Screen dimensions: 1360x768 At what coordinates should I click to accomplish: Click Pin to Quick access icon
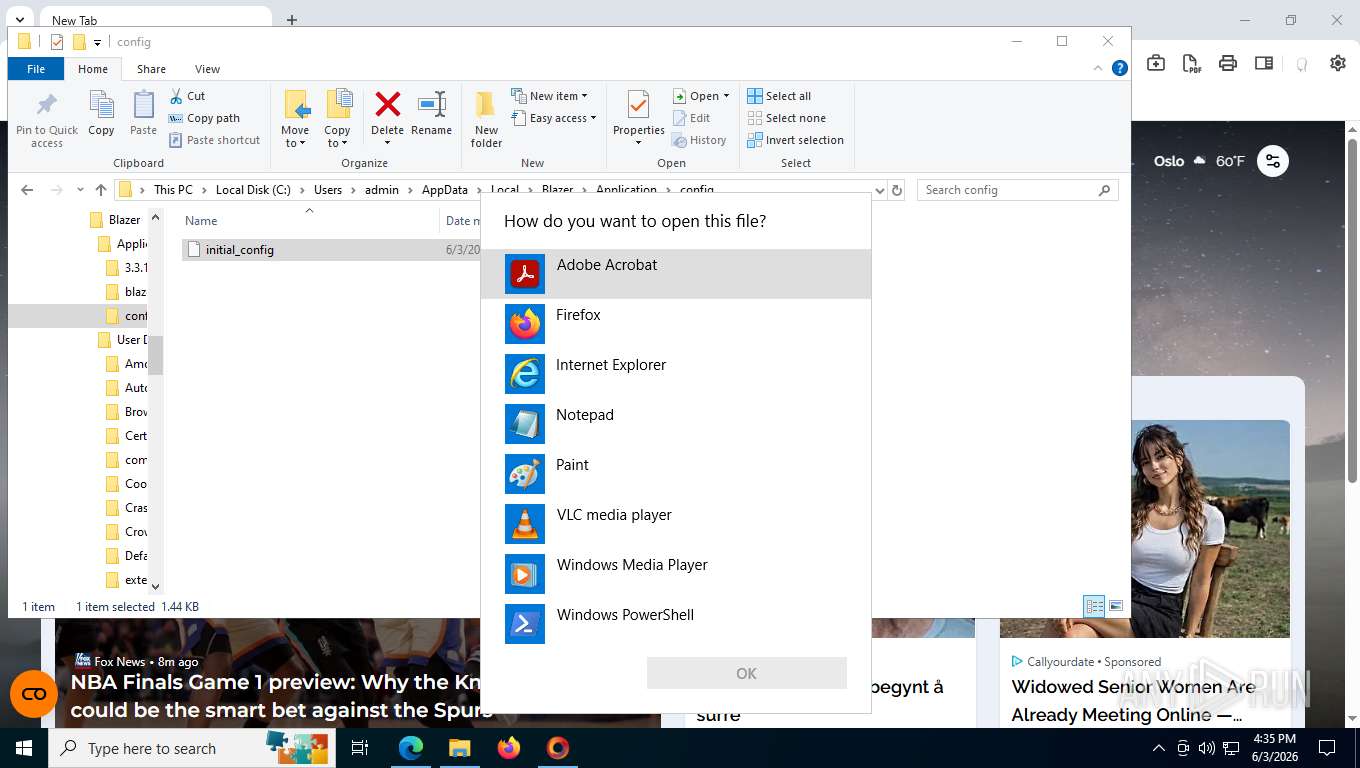click(47, 119)
